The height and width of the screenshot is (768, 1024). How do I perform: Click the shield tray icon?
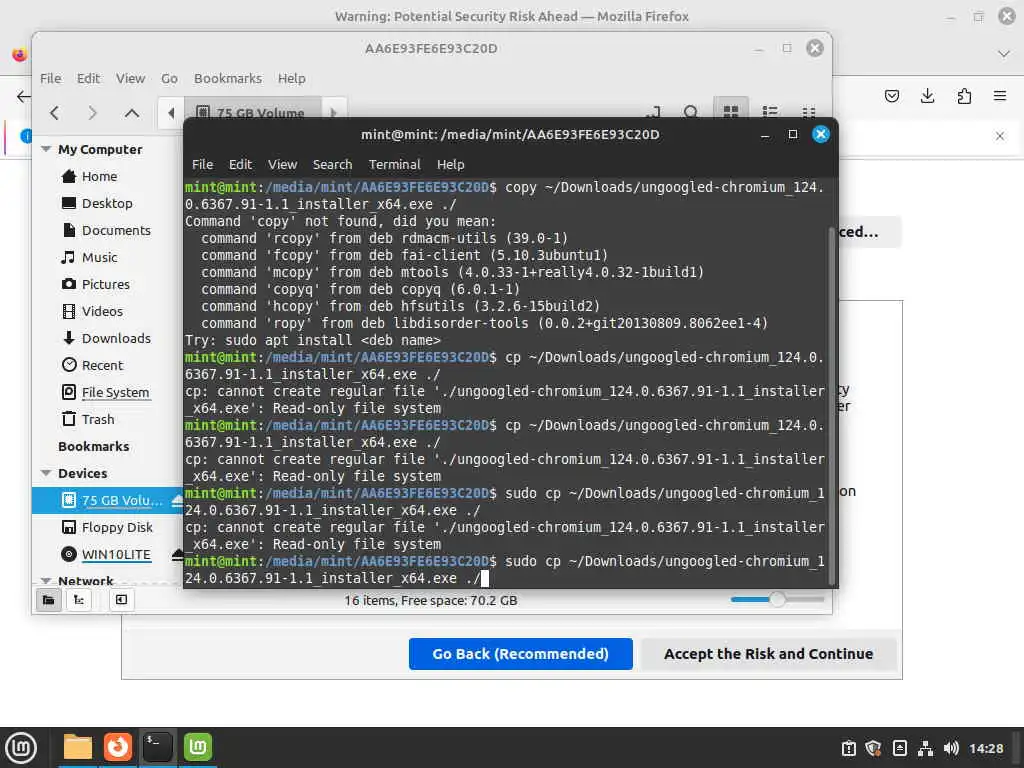point(873,748)
